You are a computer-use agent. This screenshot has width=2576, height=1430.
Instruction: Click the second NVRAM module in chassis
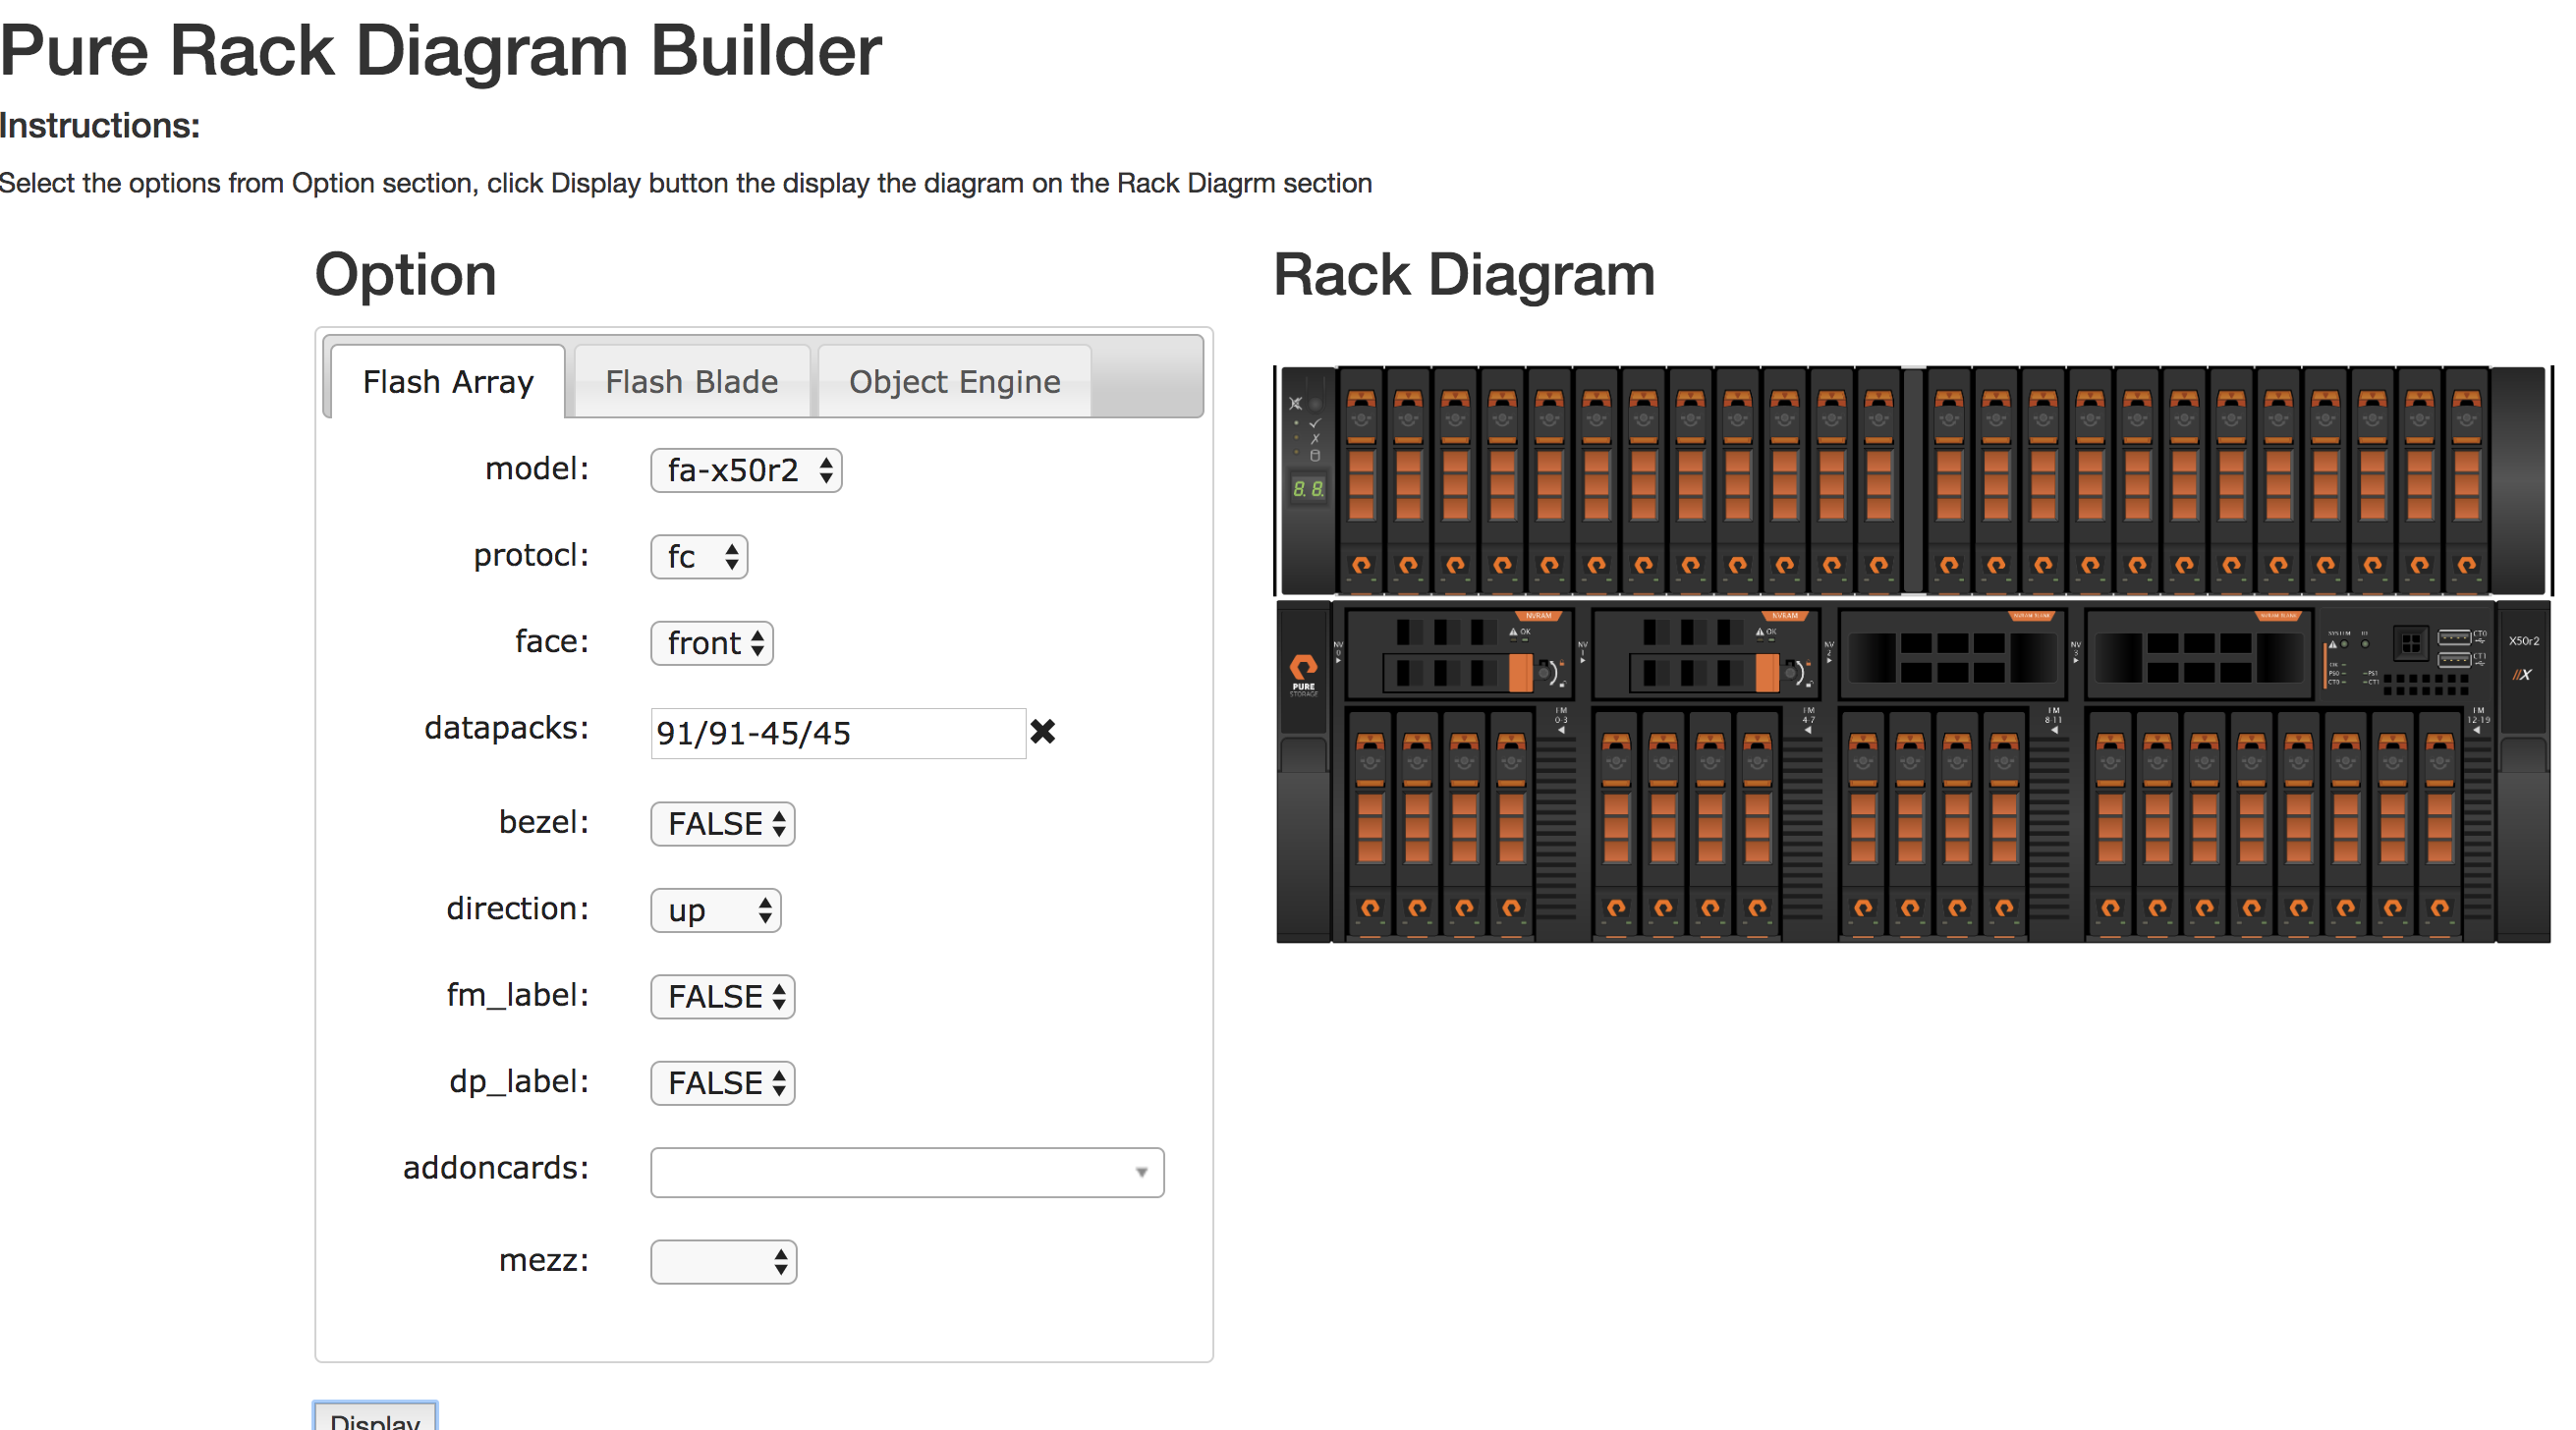point(1705,654)
